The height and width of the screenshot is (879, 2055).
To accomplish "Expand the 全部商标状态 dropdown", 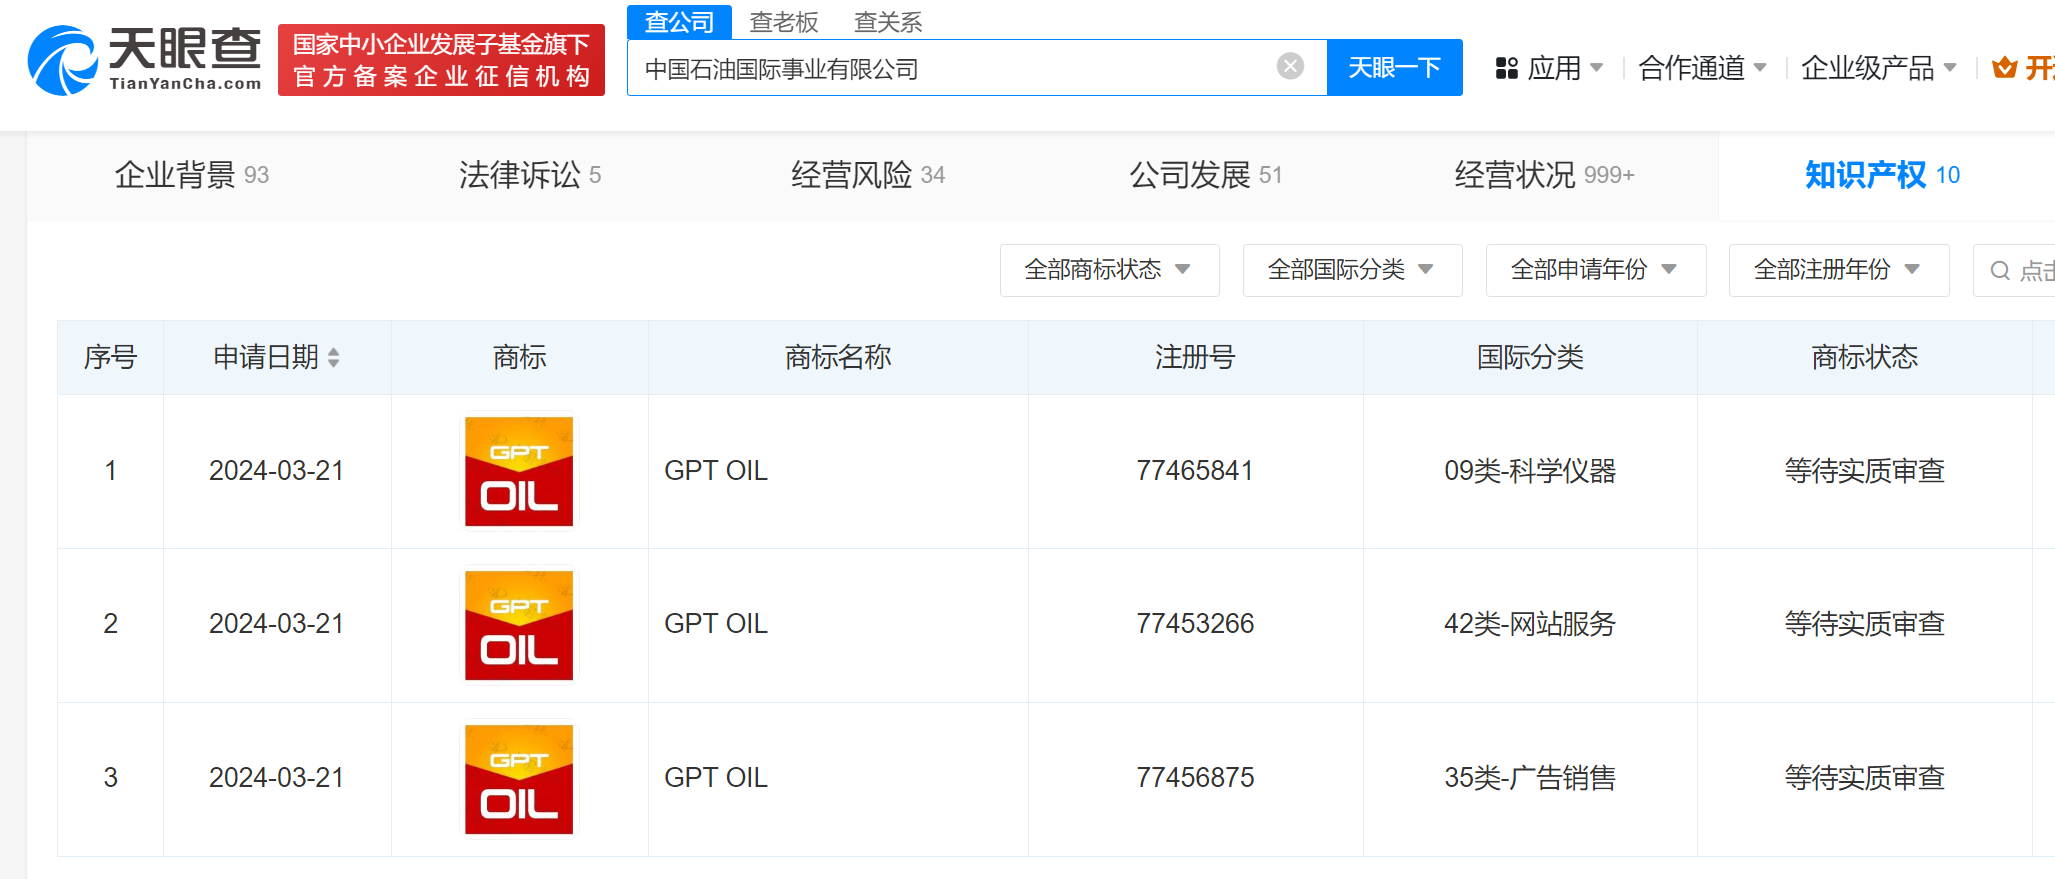I will [x=1109, y=270].
